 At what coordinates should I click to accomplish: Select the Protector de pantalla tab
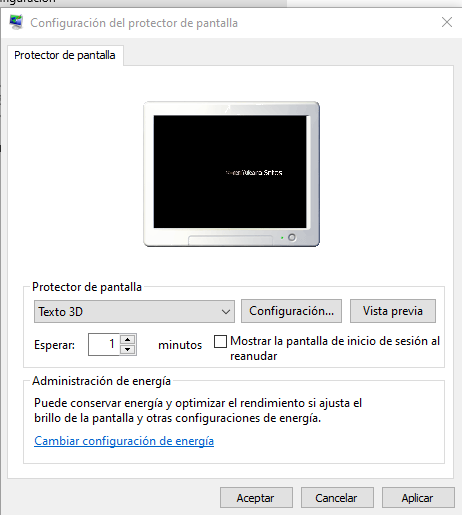click(x=65, y=55)
